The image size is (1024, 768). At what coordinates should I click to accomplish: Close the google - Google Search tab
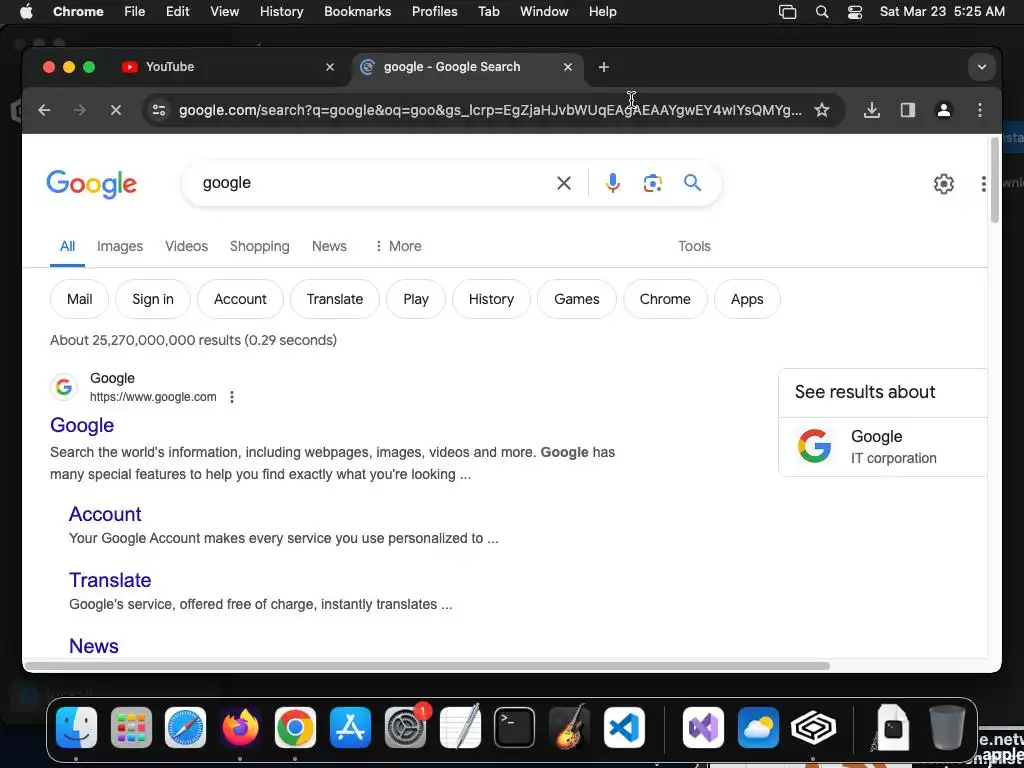568,67
